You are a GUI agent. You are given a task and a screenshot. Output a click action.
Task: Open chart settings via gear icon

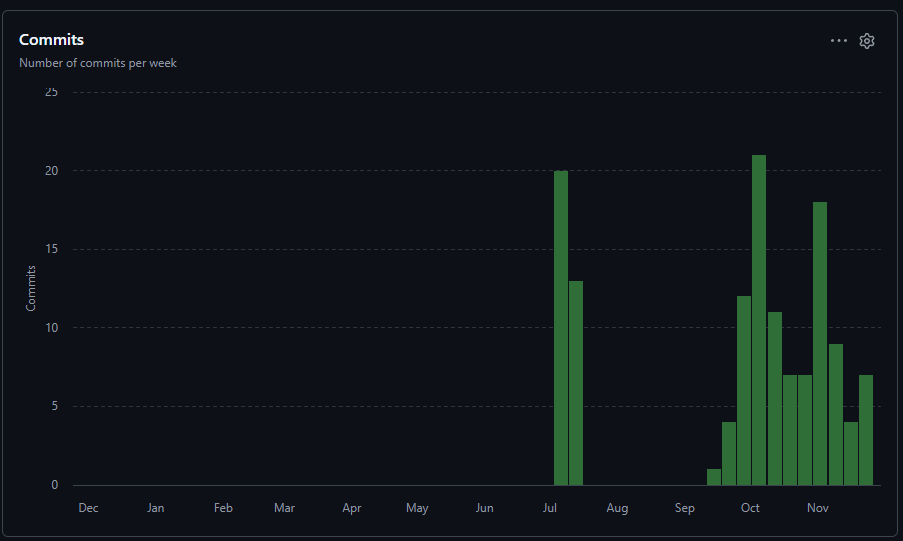[x=867, y=41]
